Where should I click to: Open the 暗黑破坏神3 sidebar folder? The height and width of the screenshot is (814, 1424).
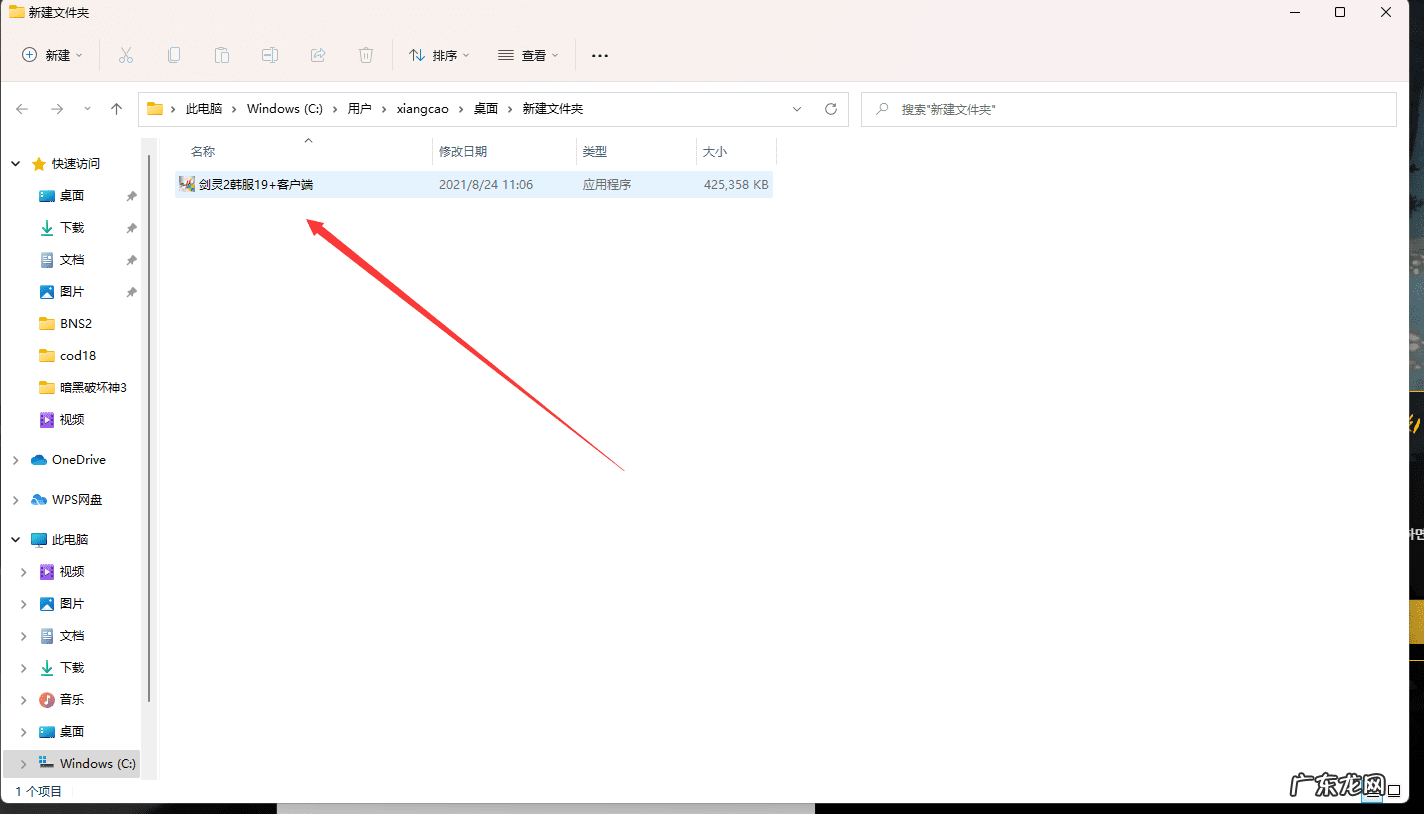(88, 387)
